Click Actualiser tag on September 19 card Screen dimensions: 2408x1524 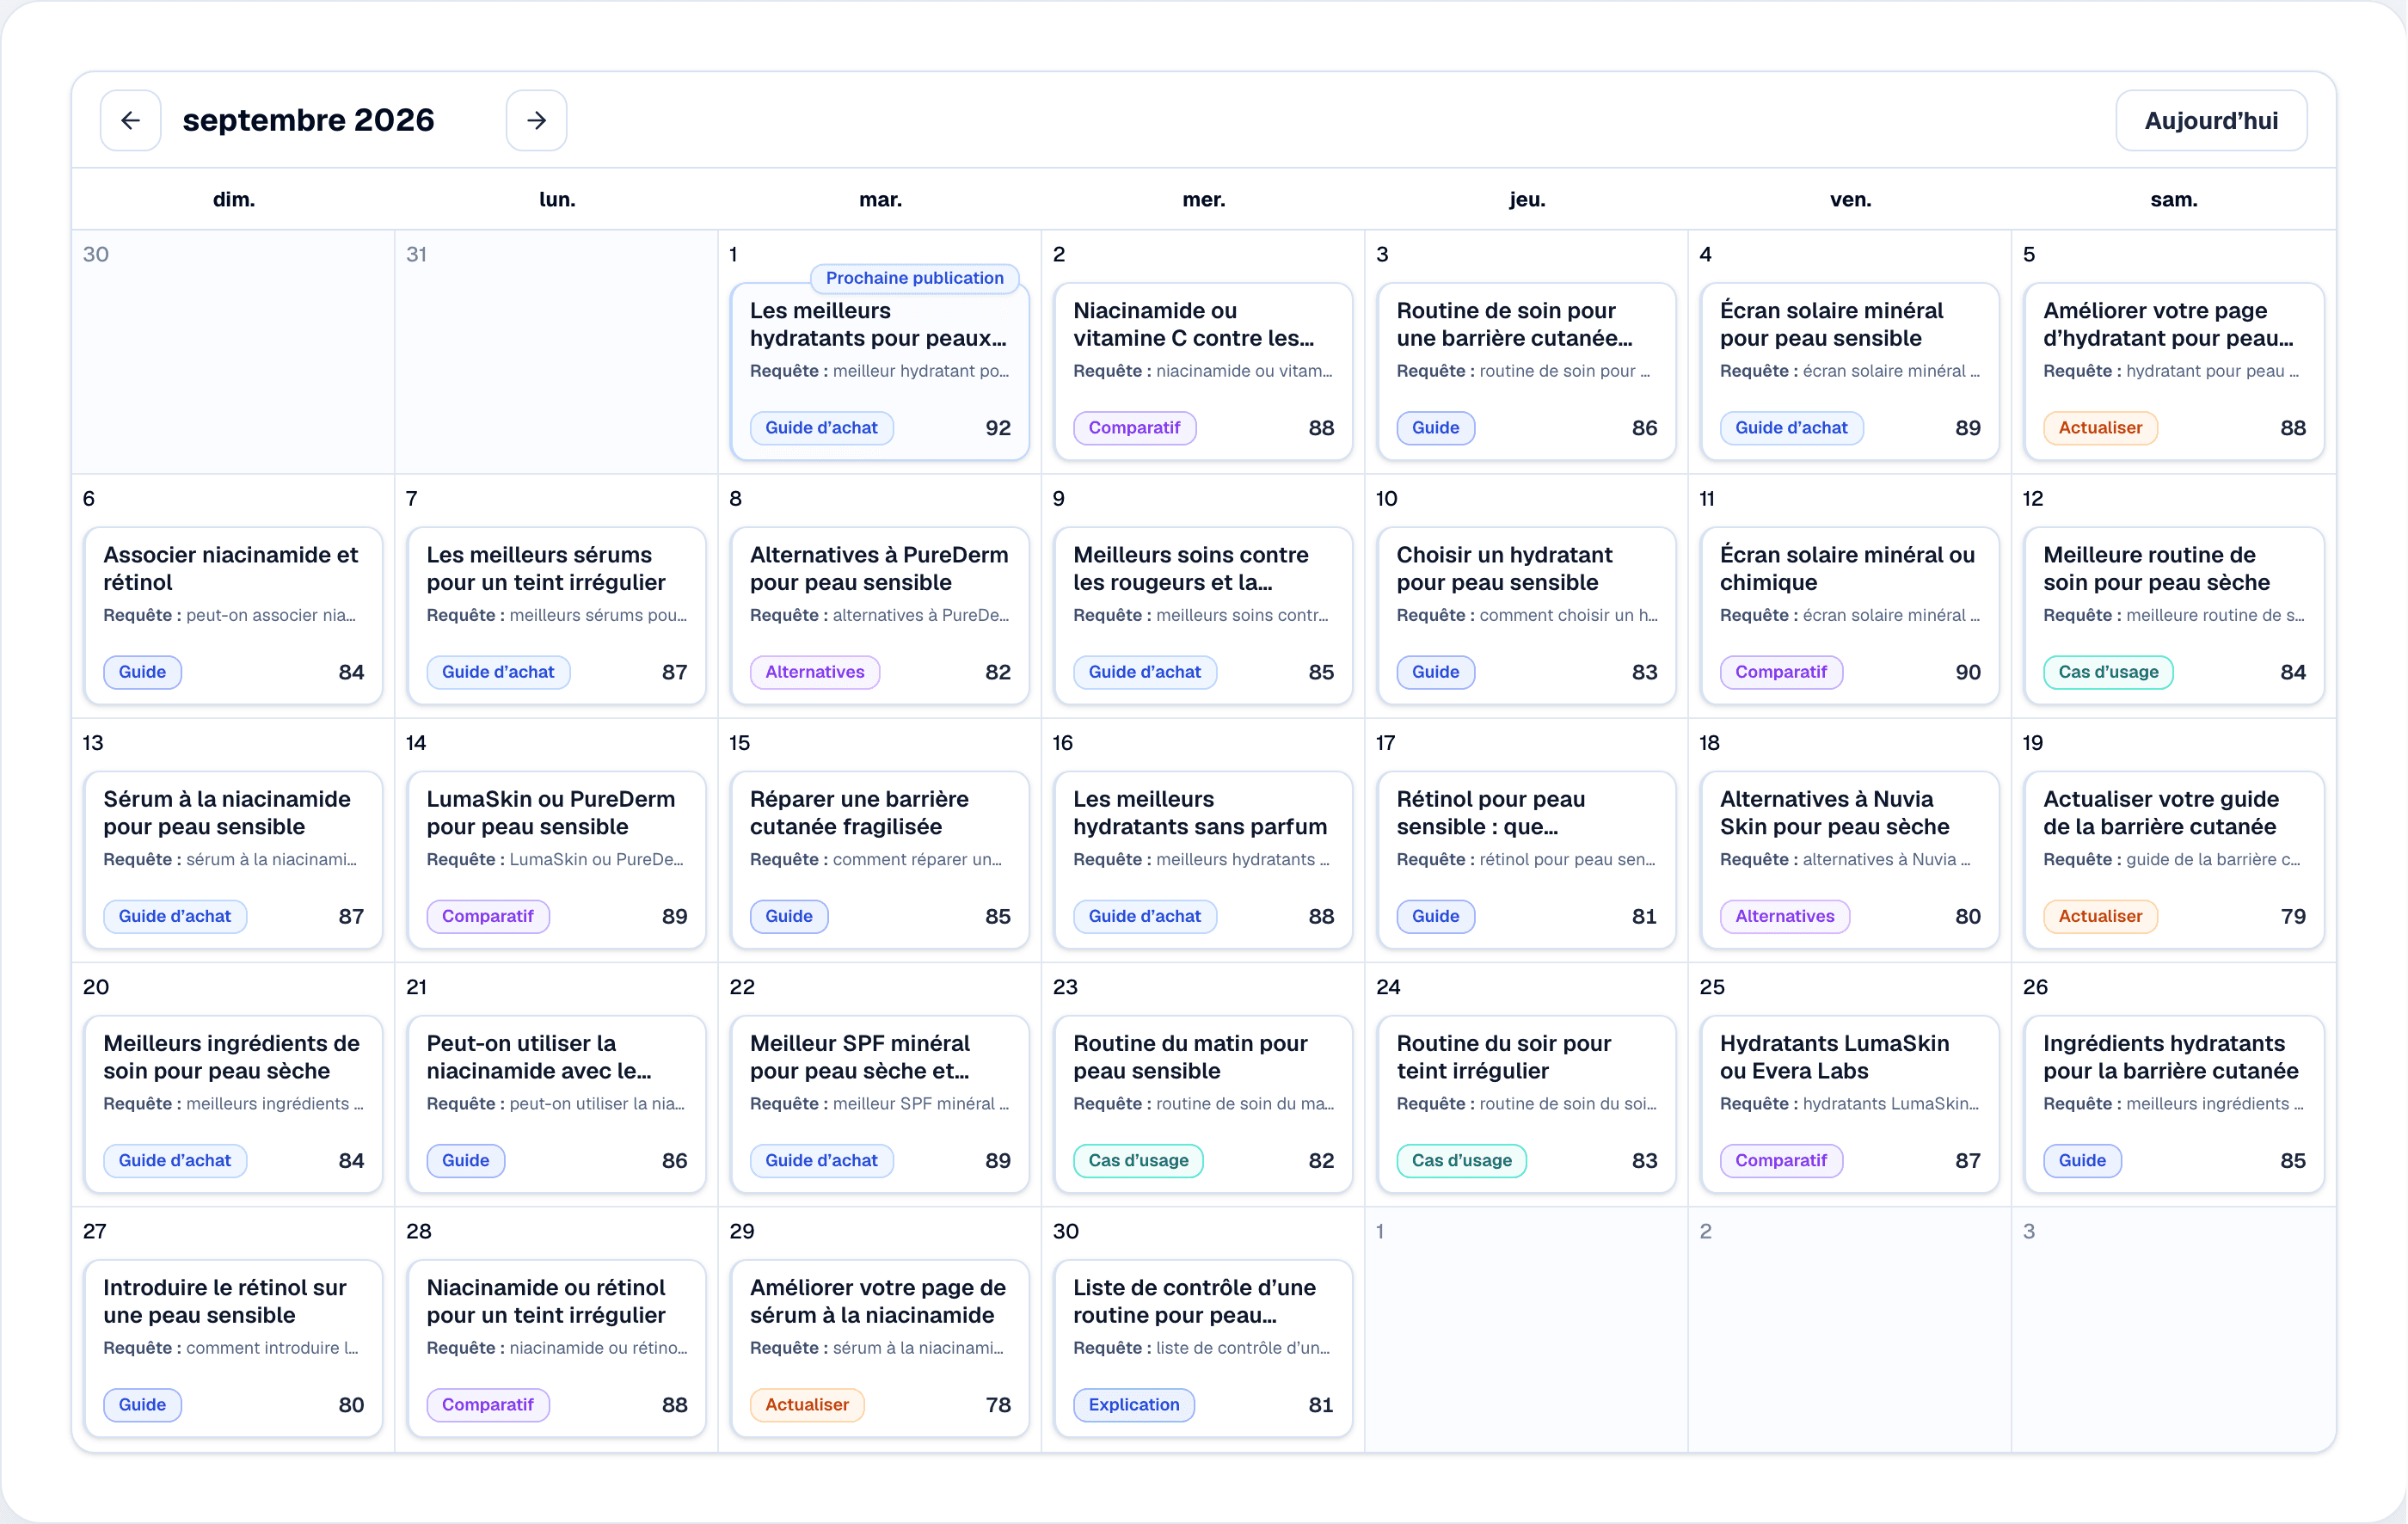pos(2100,916)
